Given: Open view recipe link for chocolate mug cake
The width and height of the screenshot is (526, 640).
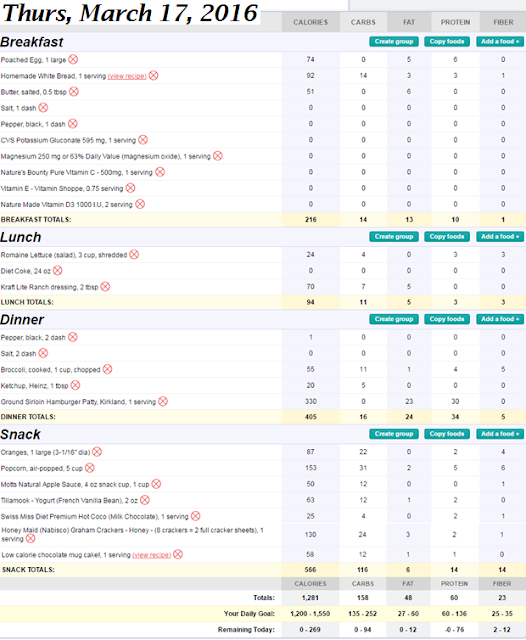Looking at the screenshot, I should click(x=151, y=555).
